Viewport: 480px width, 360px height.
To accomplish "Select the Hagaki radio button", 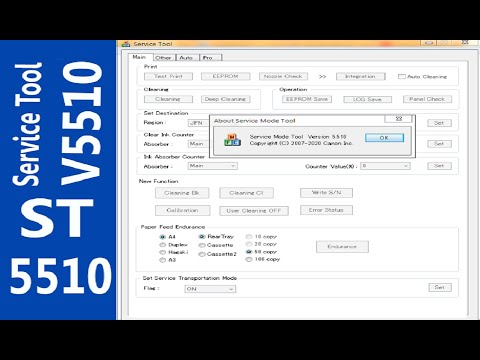I will pos(163,253).
